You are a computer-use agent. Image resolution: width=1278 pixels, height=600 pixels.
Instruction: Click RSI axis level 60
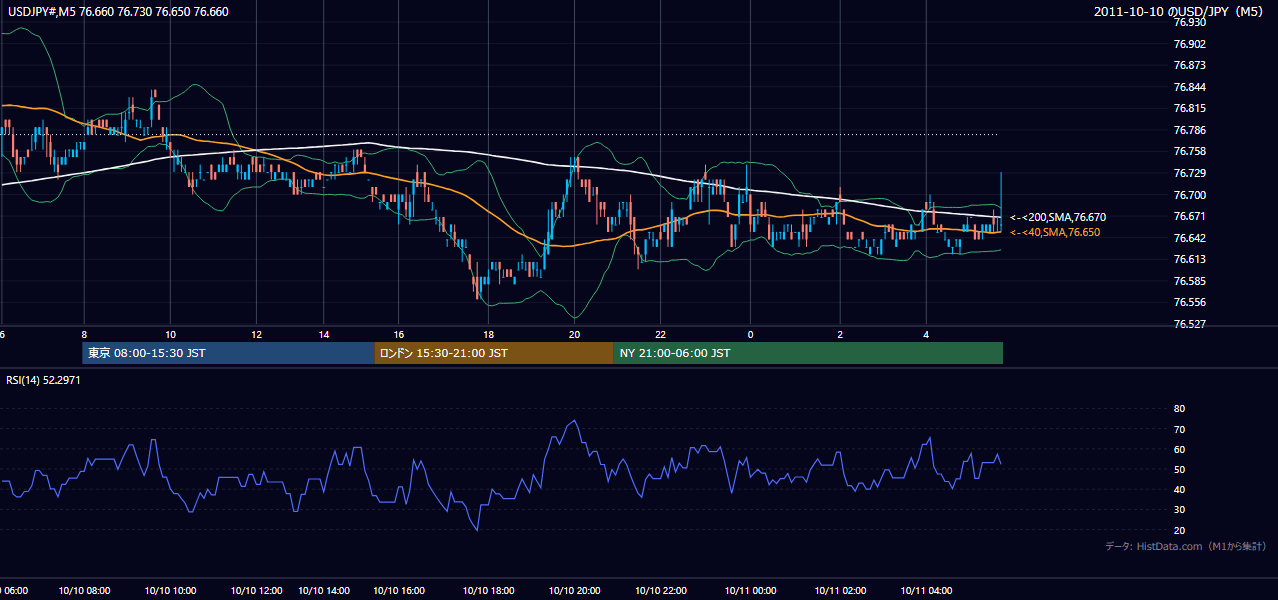click(1179, 449)
